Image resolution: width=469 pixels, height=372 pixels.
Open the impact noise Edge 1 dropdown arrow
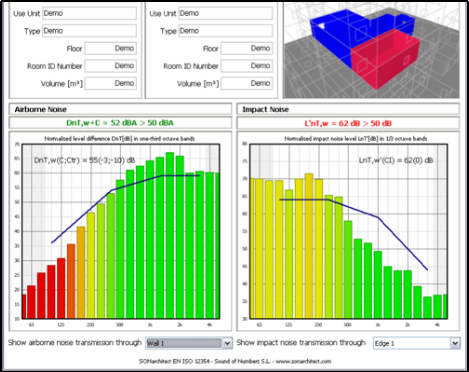(455, 343)
